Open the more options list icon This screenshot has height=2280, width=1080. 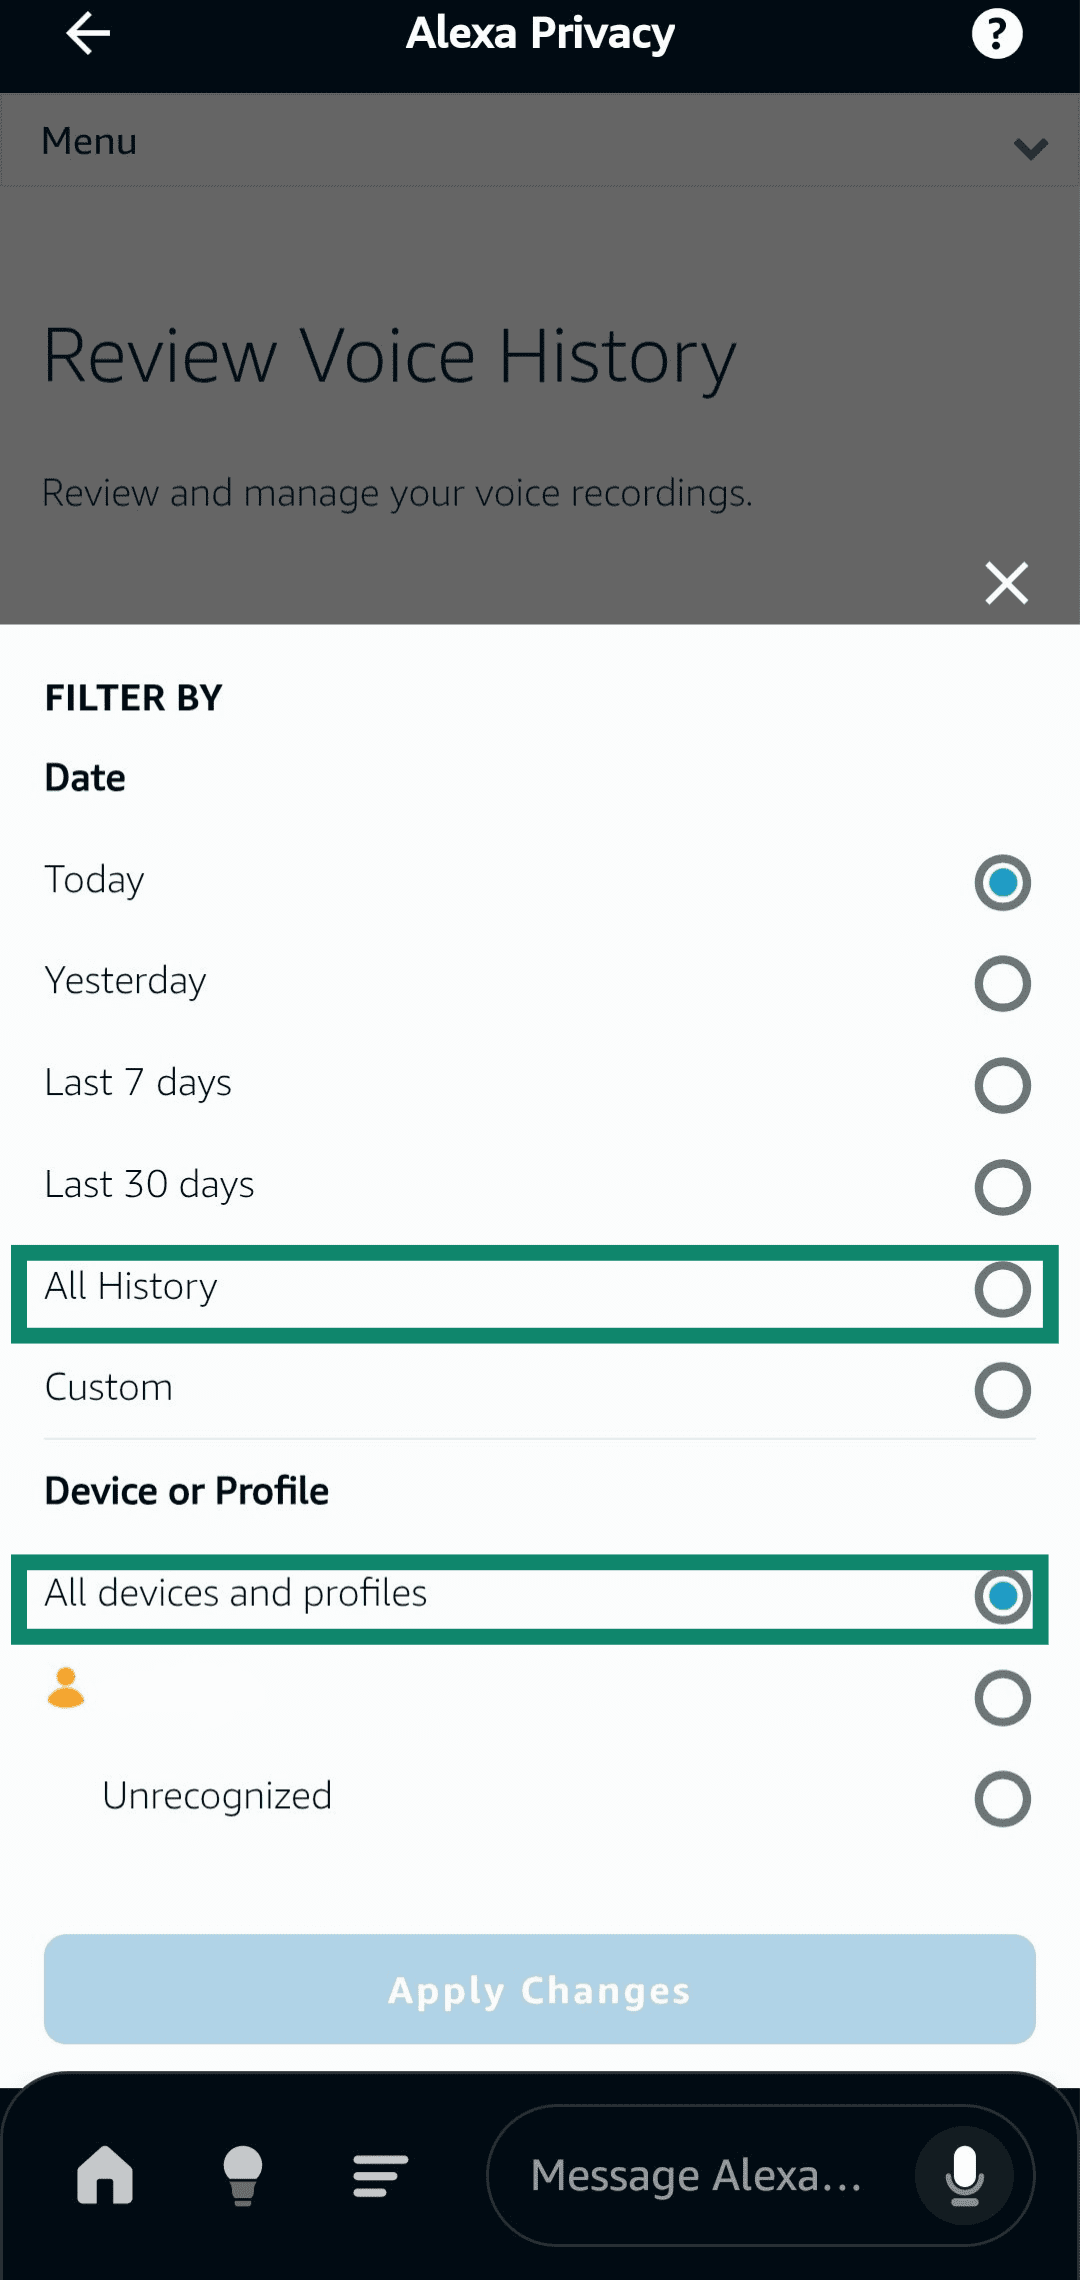tap(379, 2175)
